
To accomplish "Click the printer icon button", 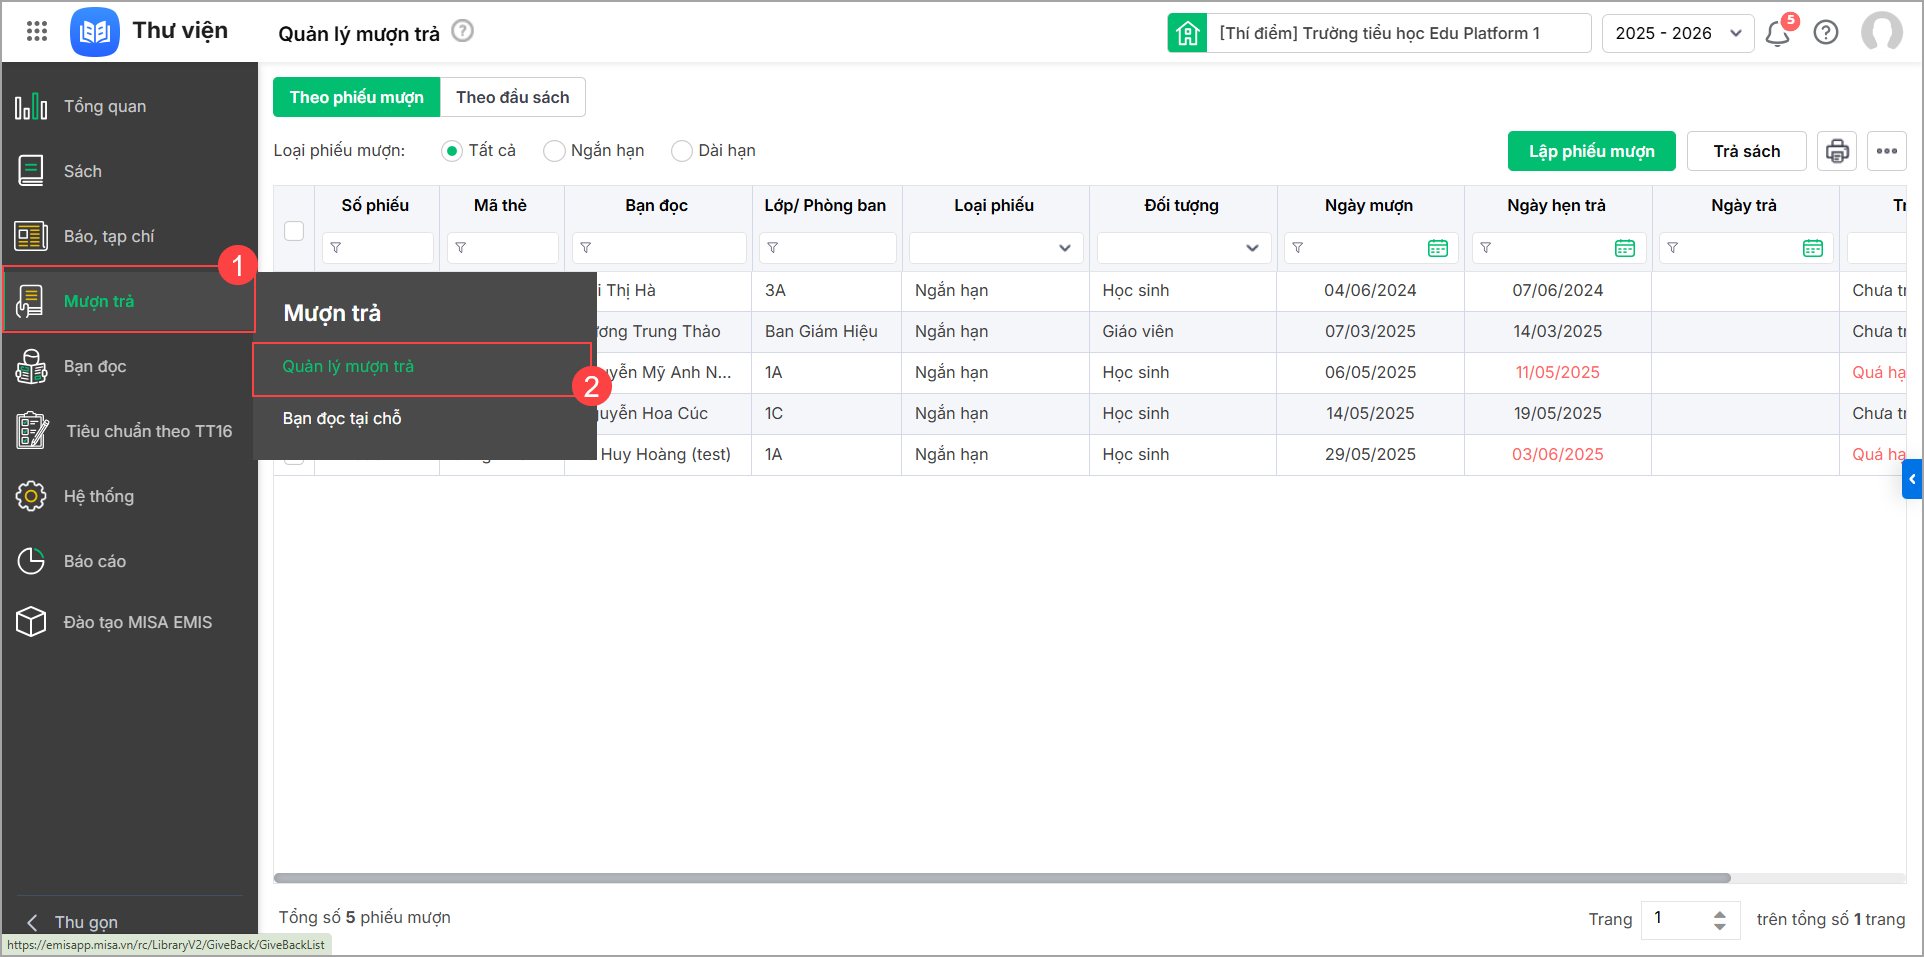I will click(x=1837, y=151).
